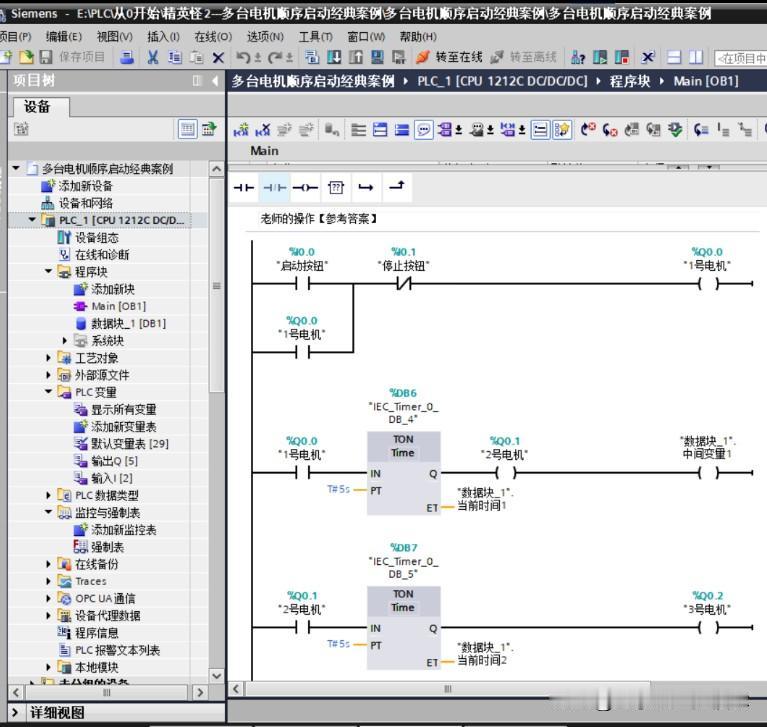Insert open branch instruction
767x727 pixels.
(366, 187)
